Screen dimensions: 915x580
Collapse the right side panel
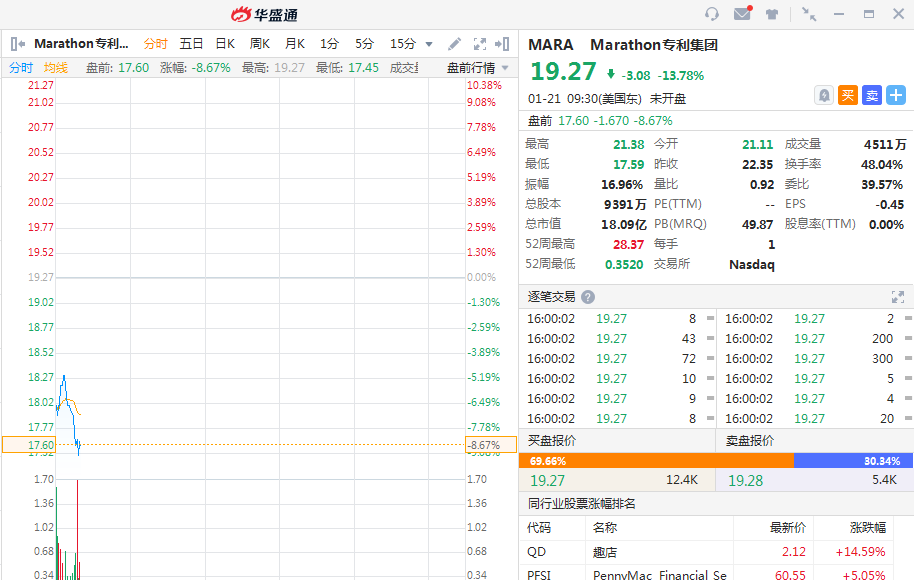pyautogui.click(x=503, y=44)
